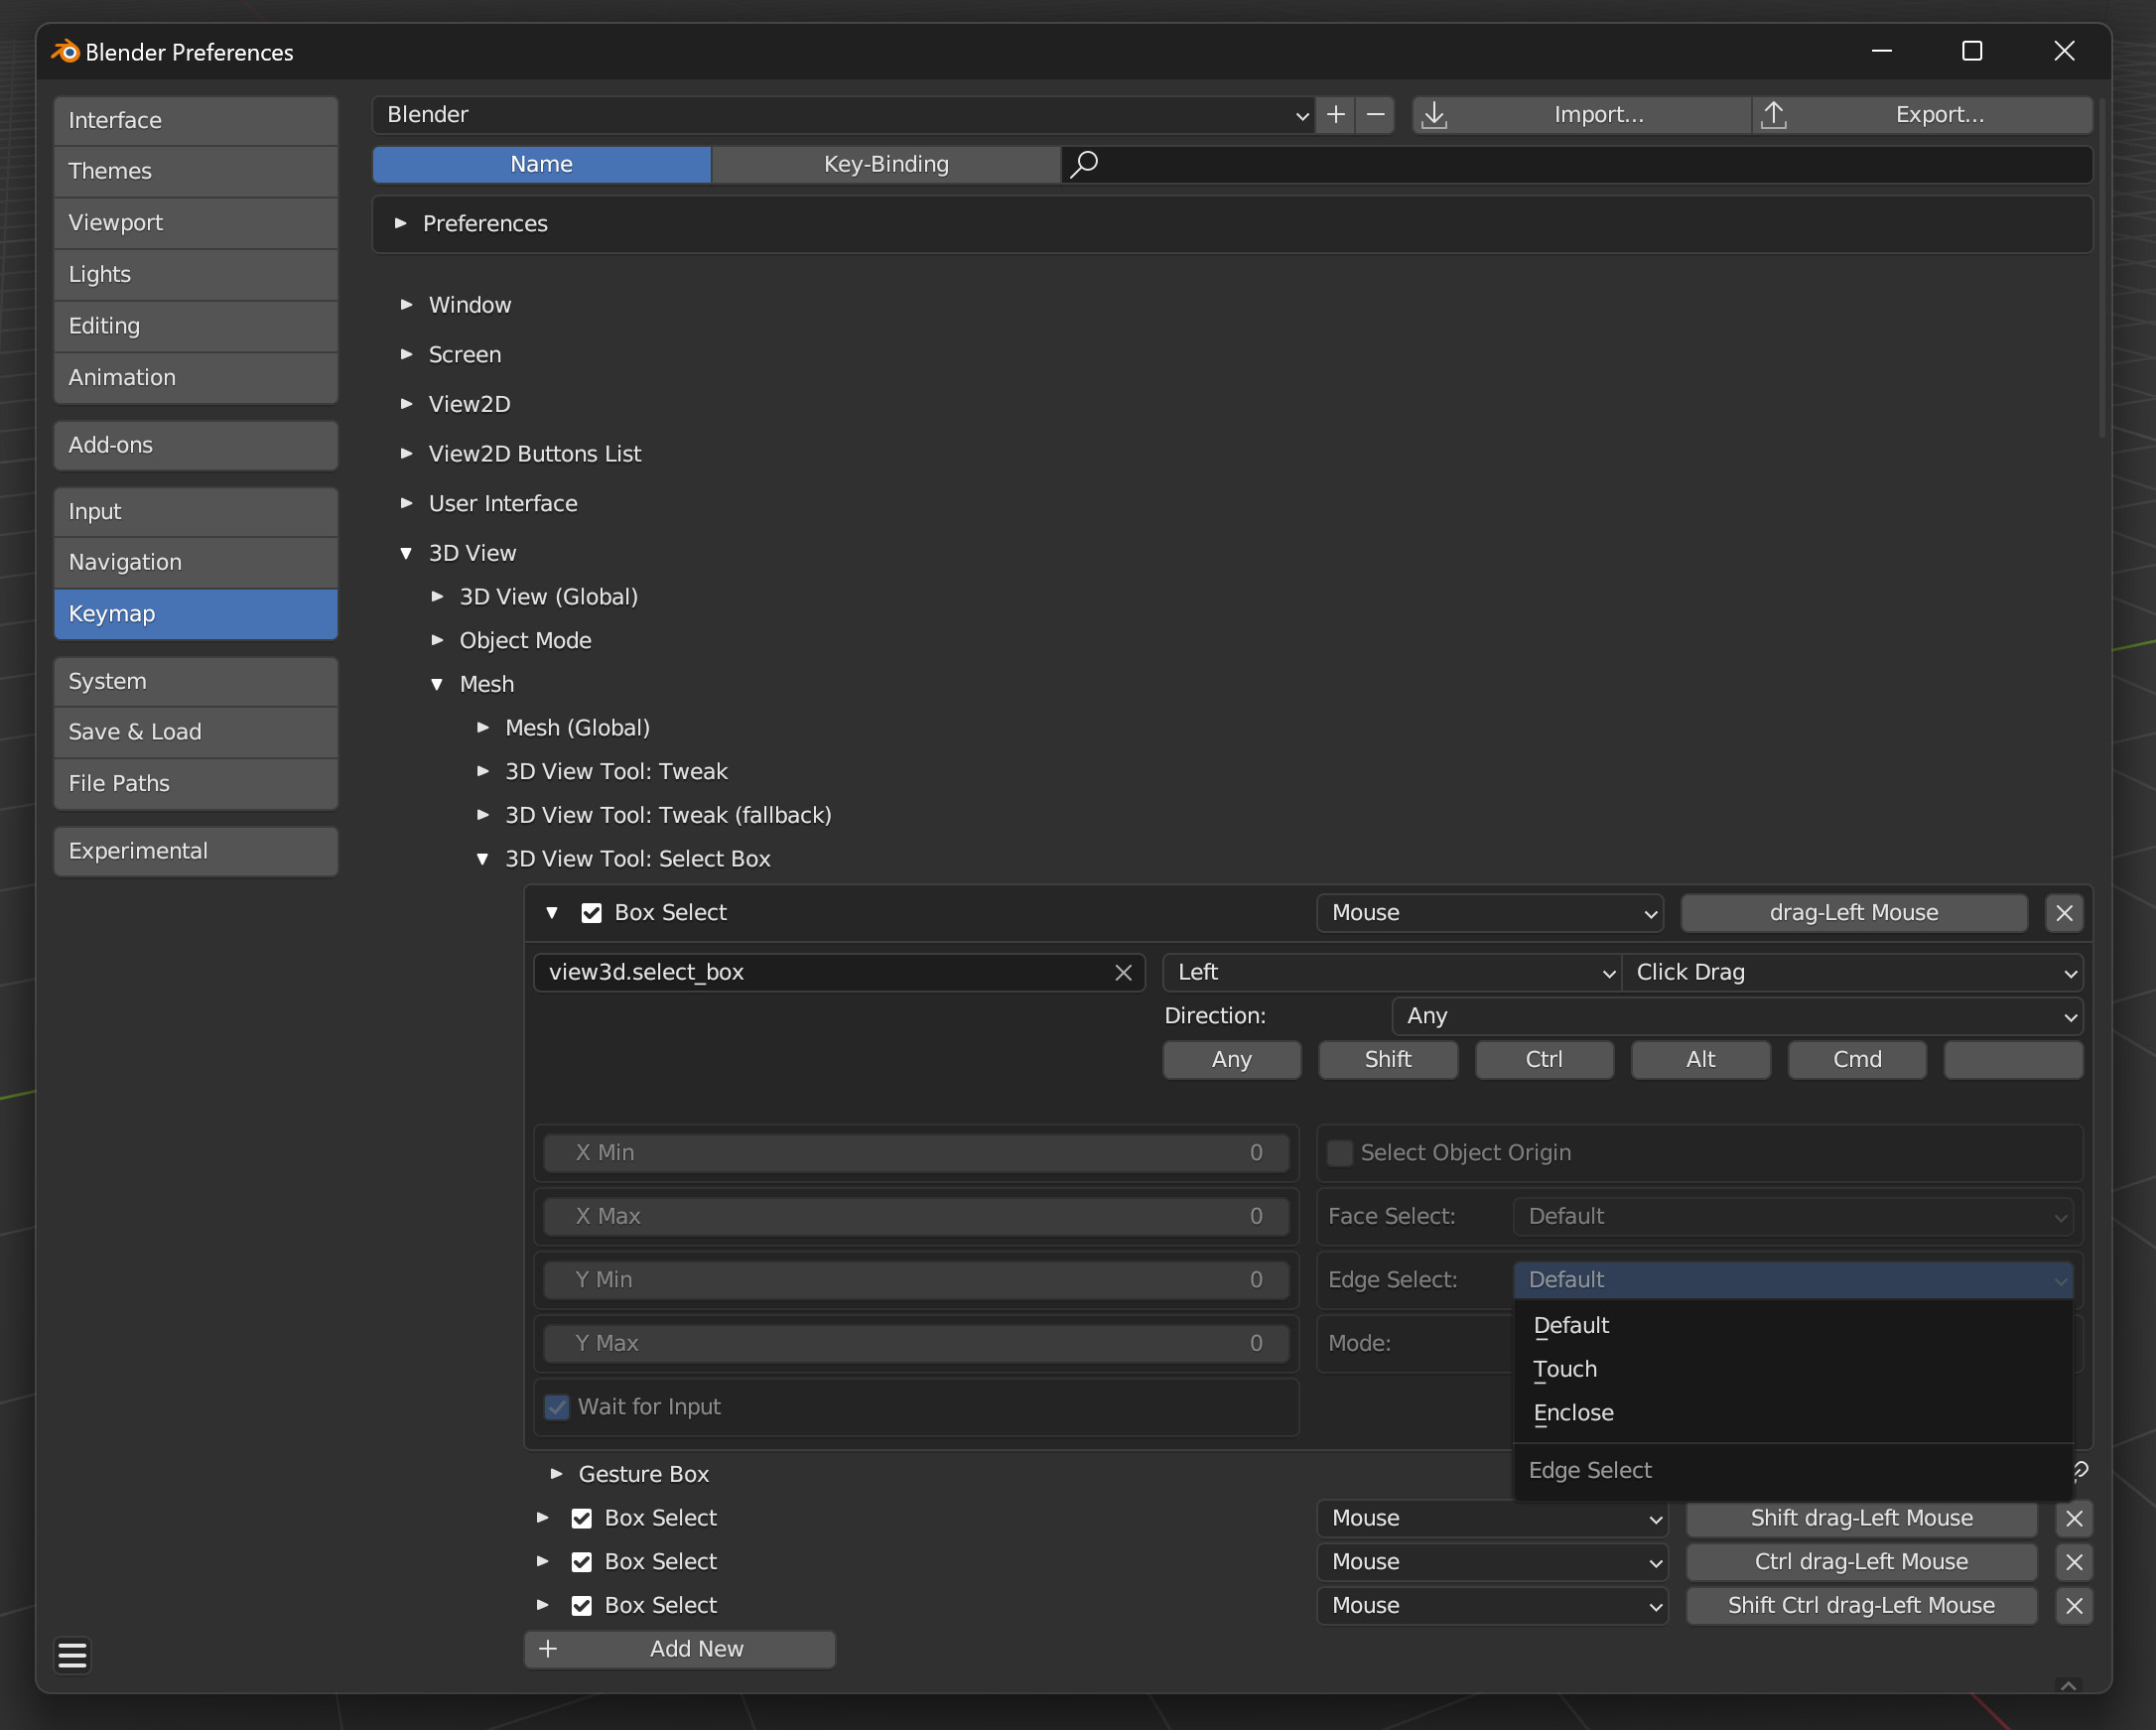Click the minus icon to remove keymap preset
The height and width of the screenshot is (1730, 2156).
click(x=1375, y=115)
